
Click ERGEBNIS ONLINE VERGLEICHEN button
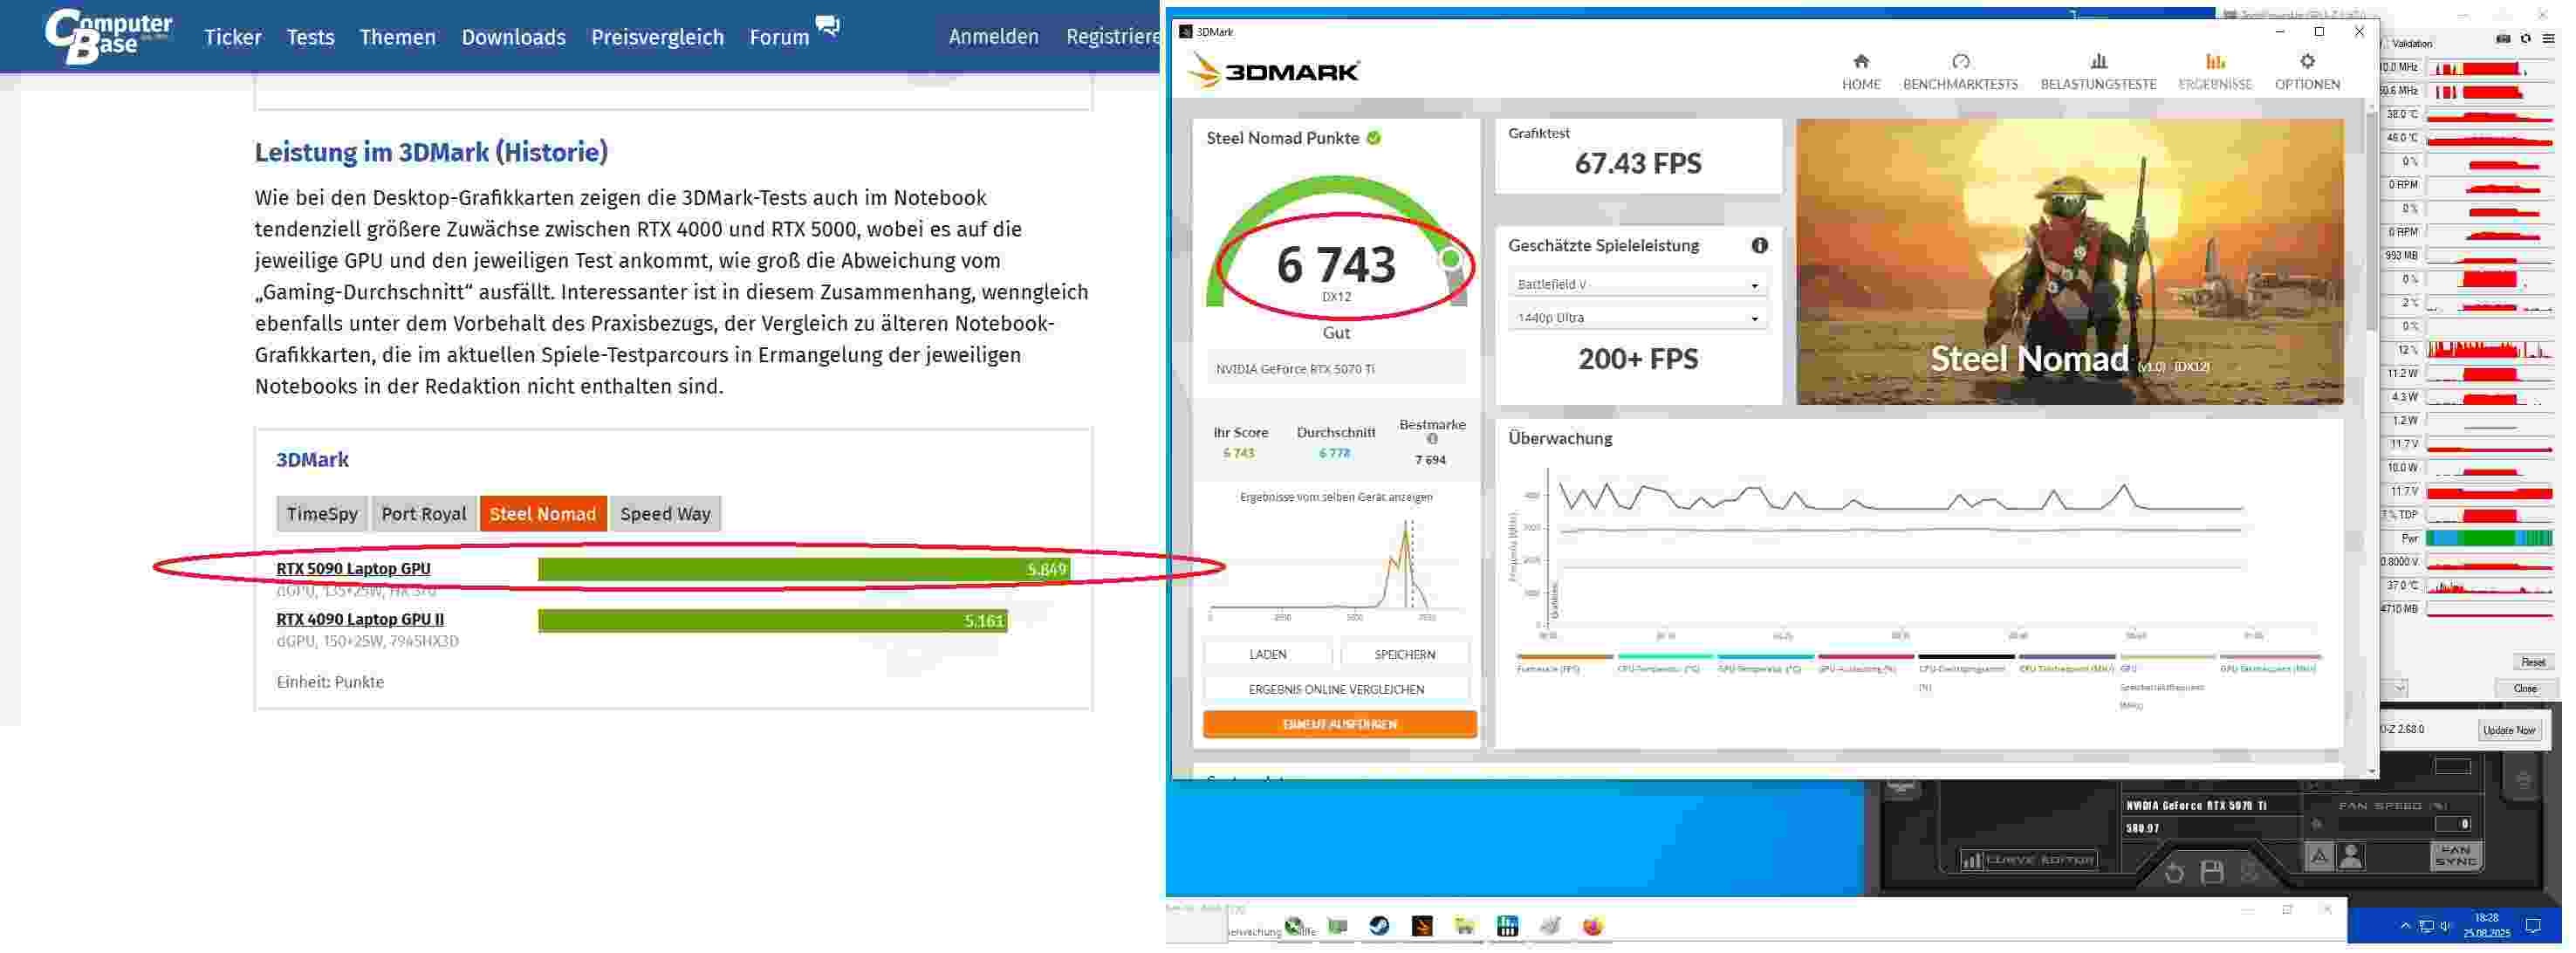[1336, 689]
